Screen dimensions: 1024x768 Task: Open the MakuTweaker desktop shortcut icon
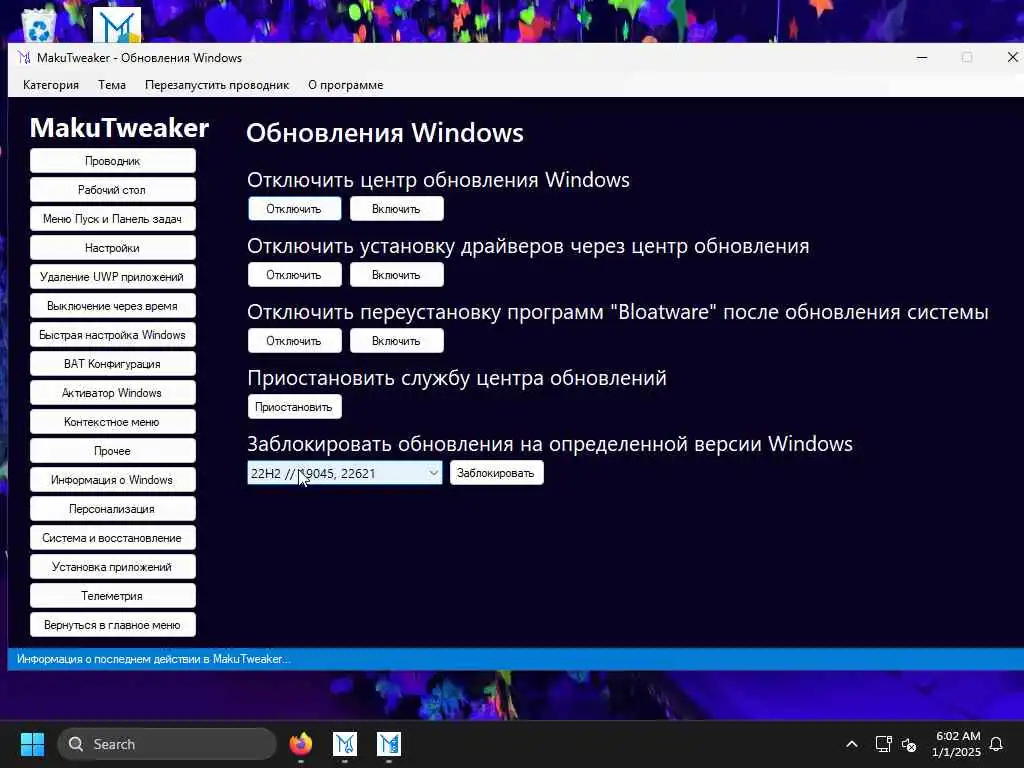point(117,25)
